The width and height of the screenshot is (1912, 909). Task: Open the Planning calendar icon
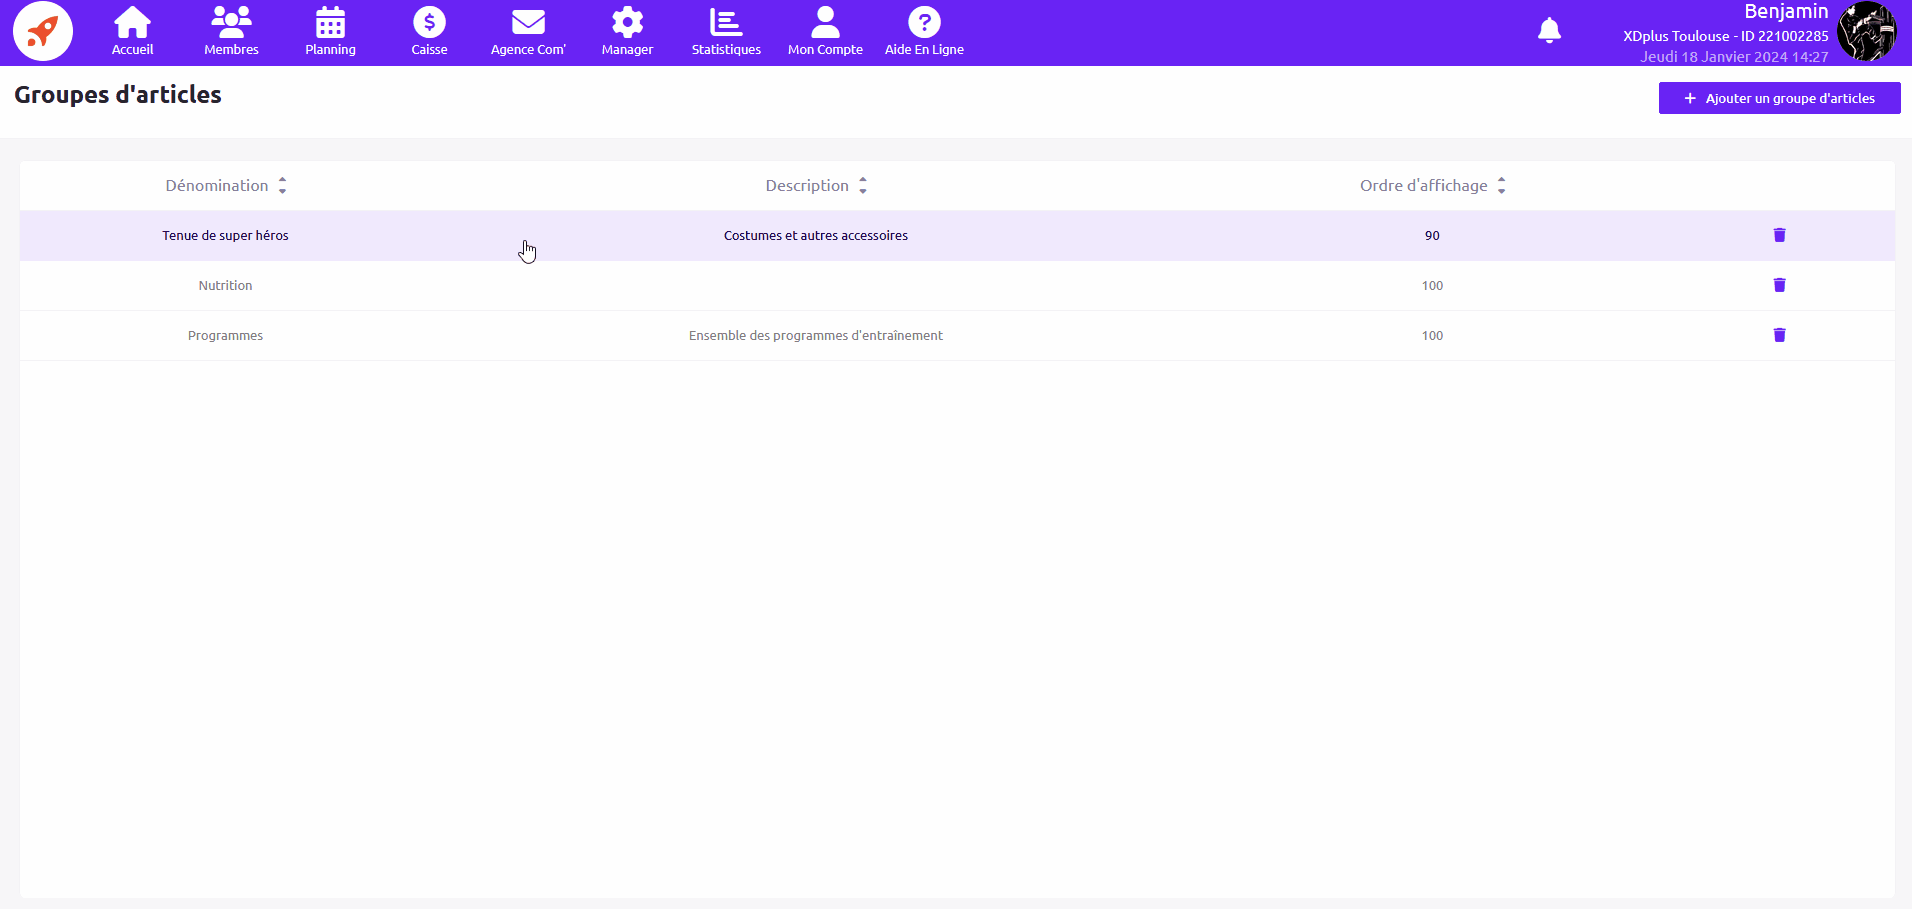click(x=330, y=22)
